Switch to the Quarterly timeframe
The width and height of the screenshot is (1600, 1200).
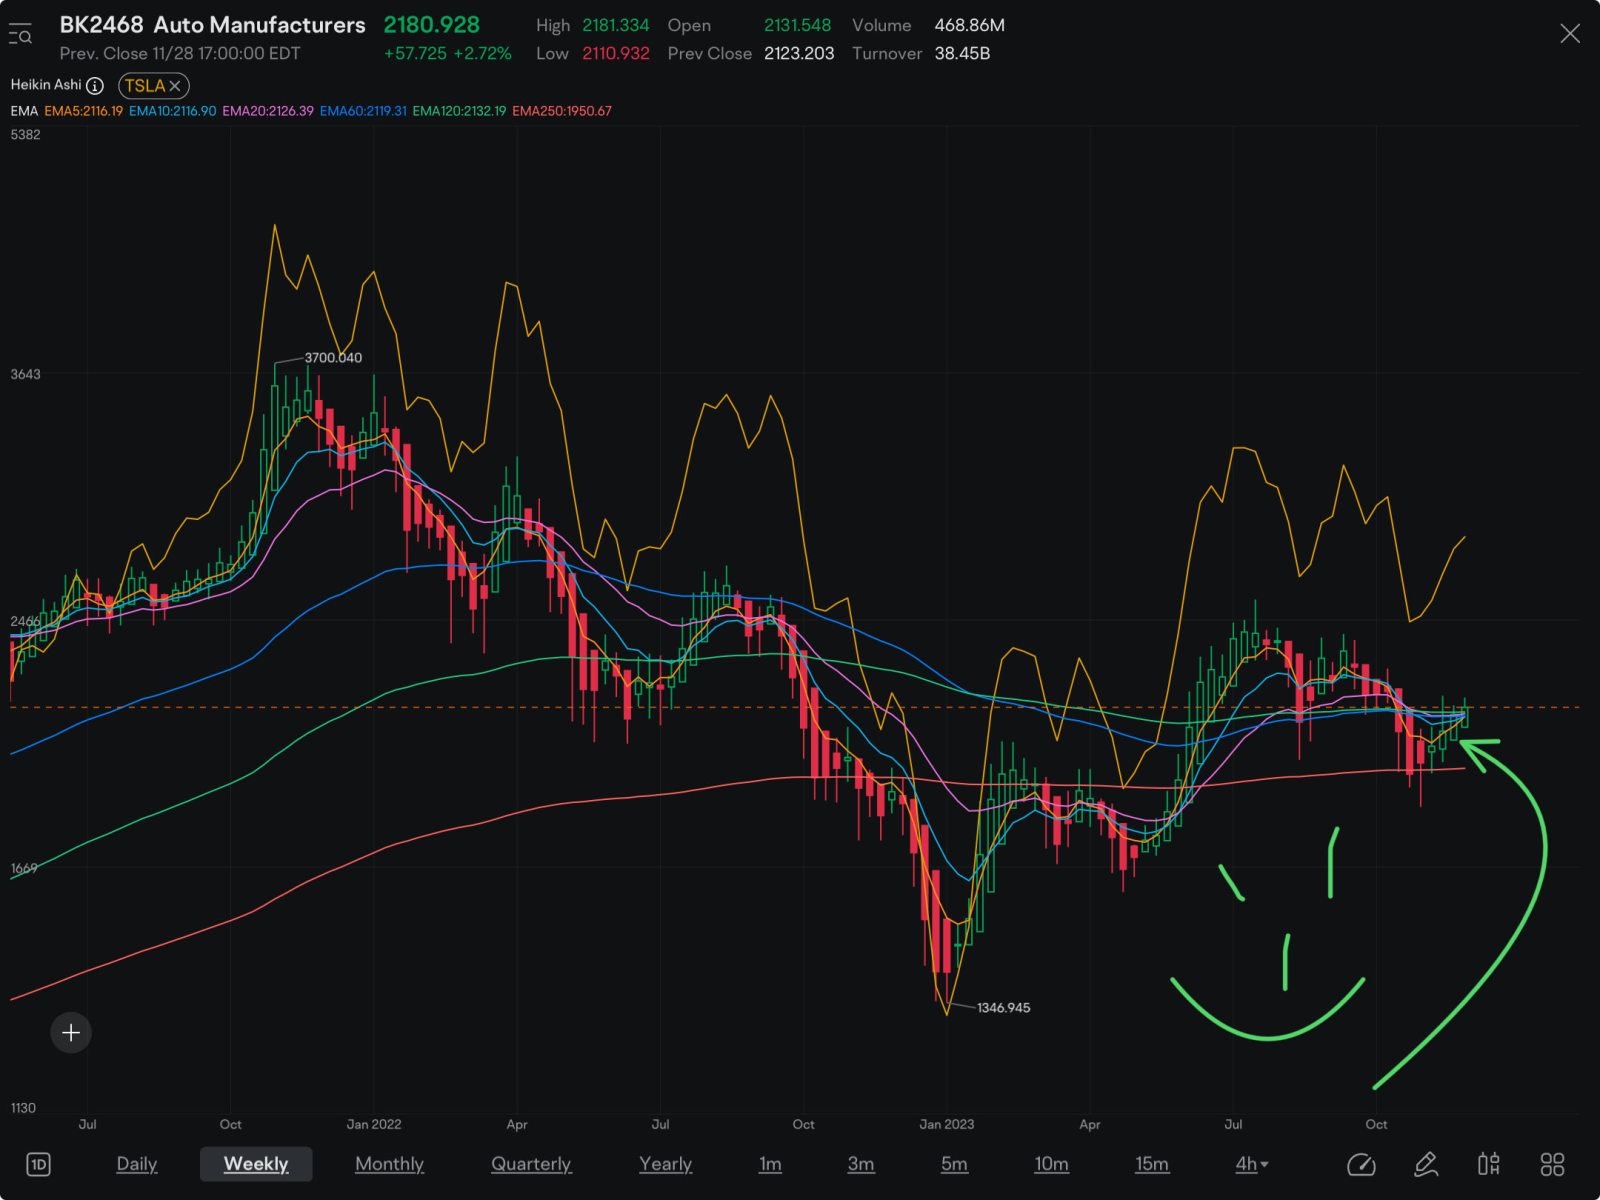coord(531,1164)
